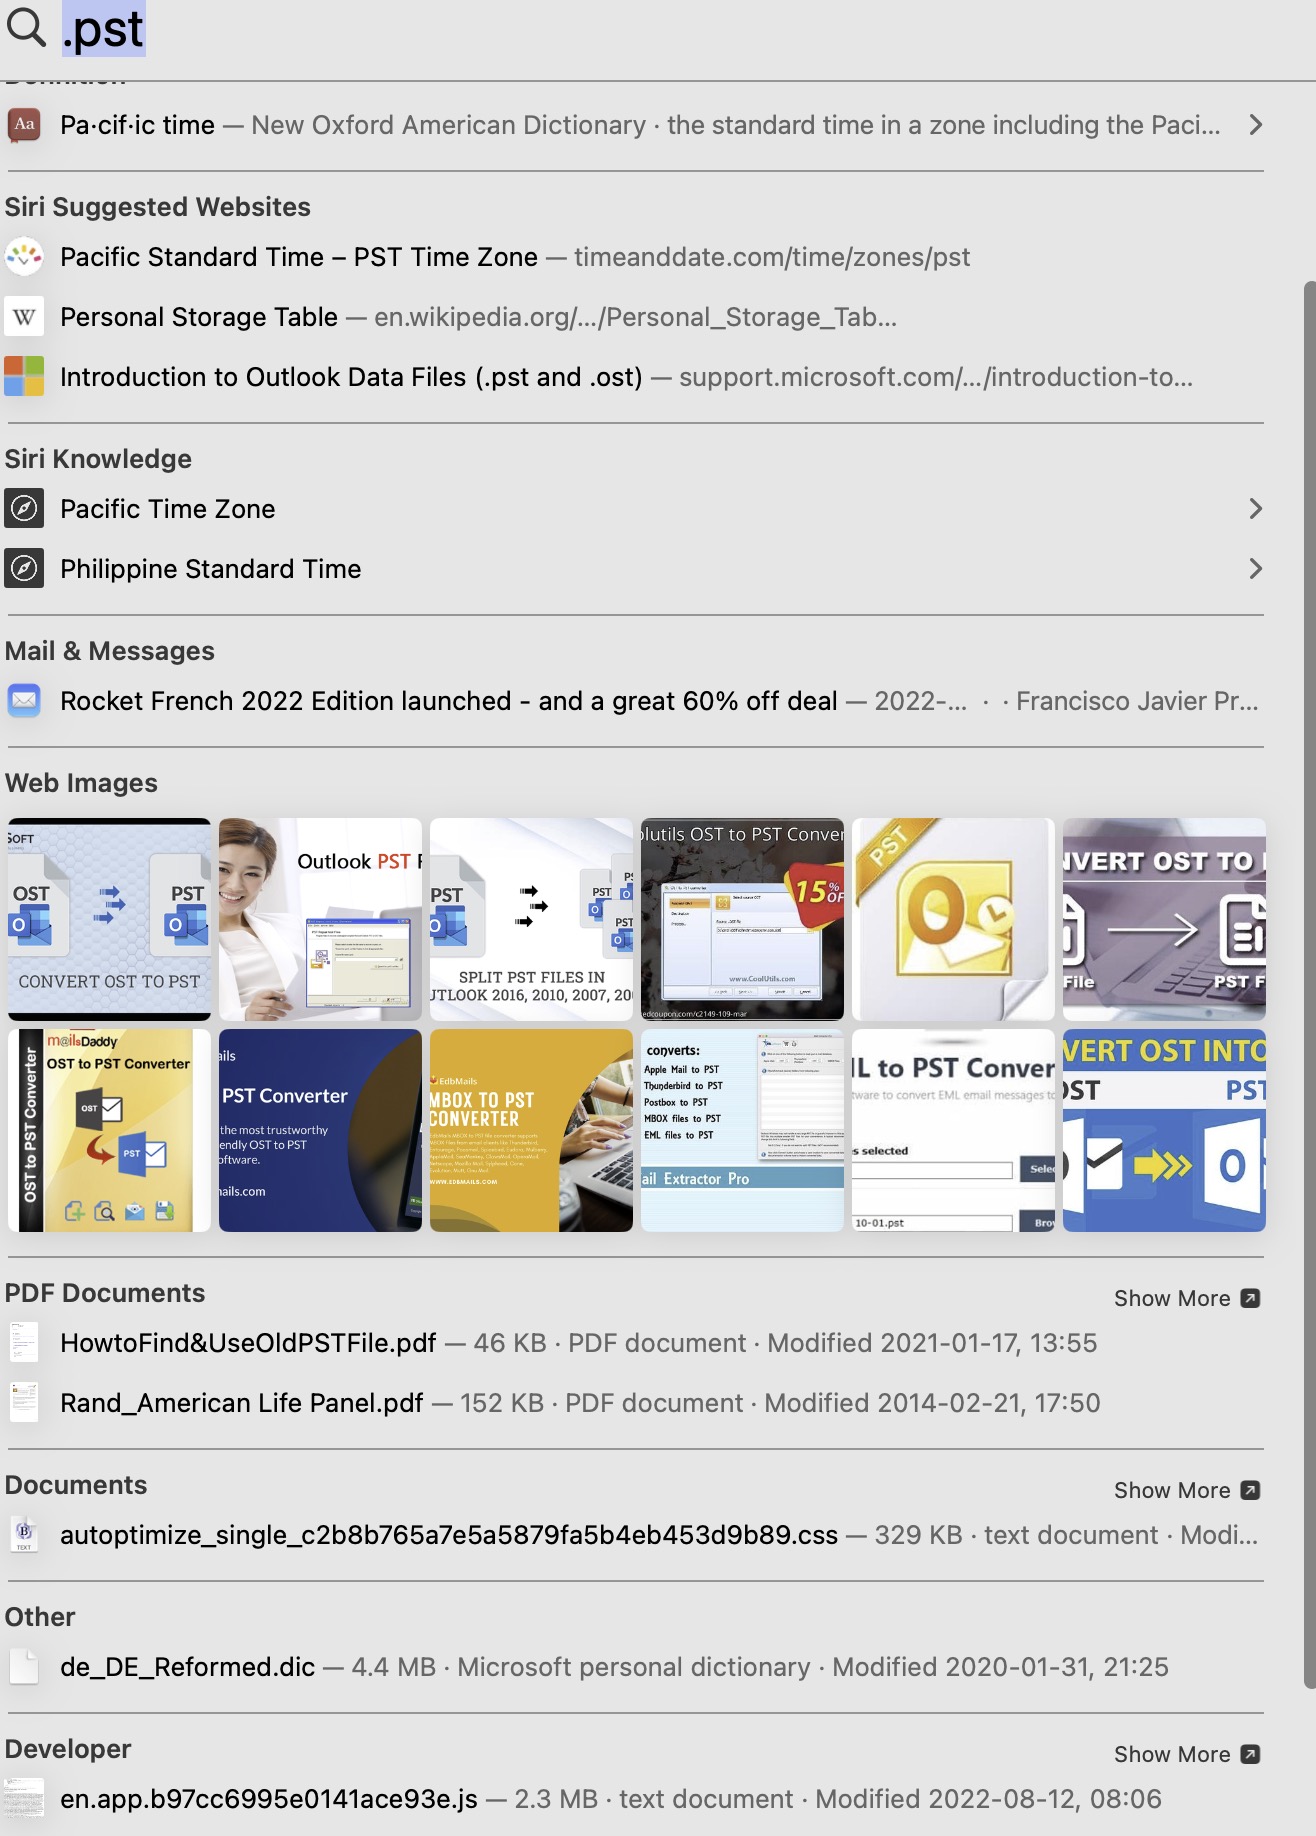1316x1836 pixels.
Task: Open the EML to PST Converter image
Action: [x=953, y=1130]
